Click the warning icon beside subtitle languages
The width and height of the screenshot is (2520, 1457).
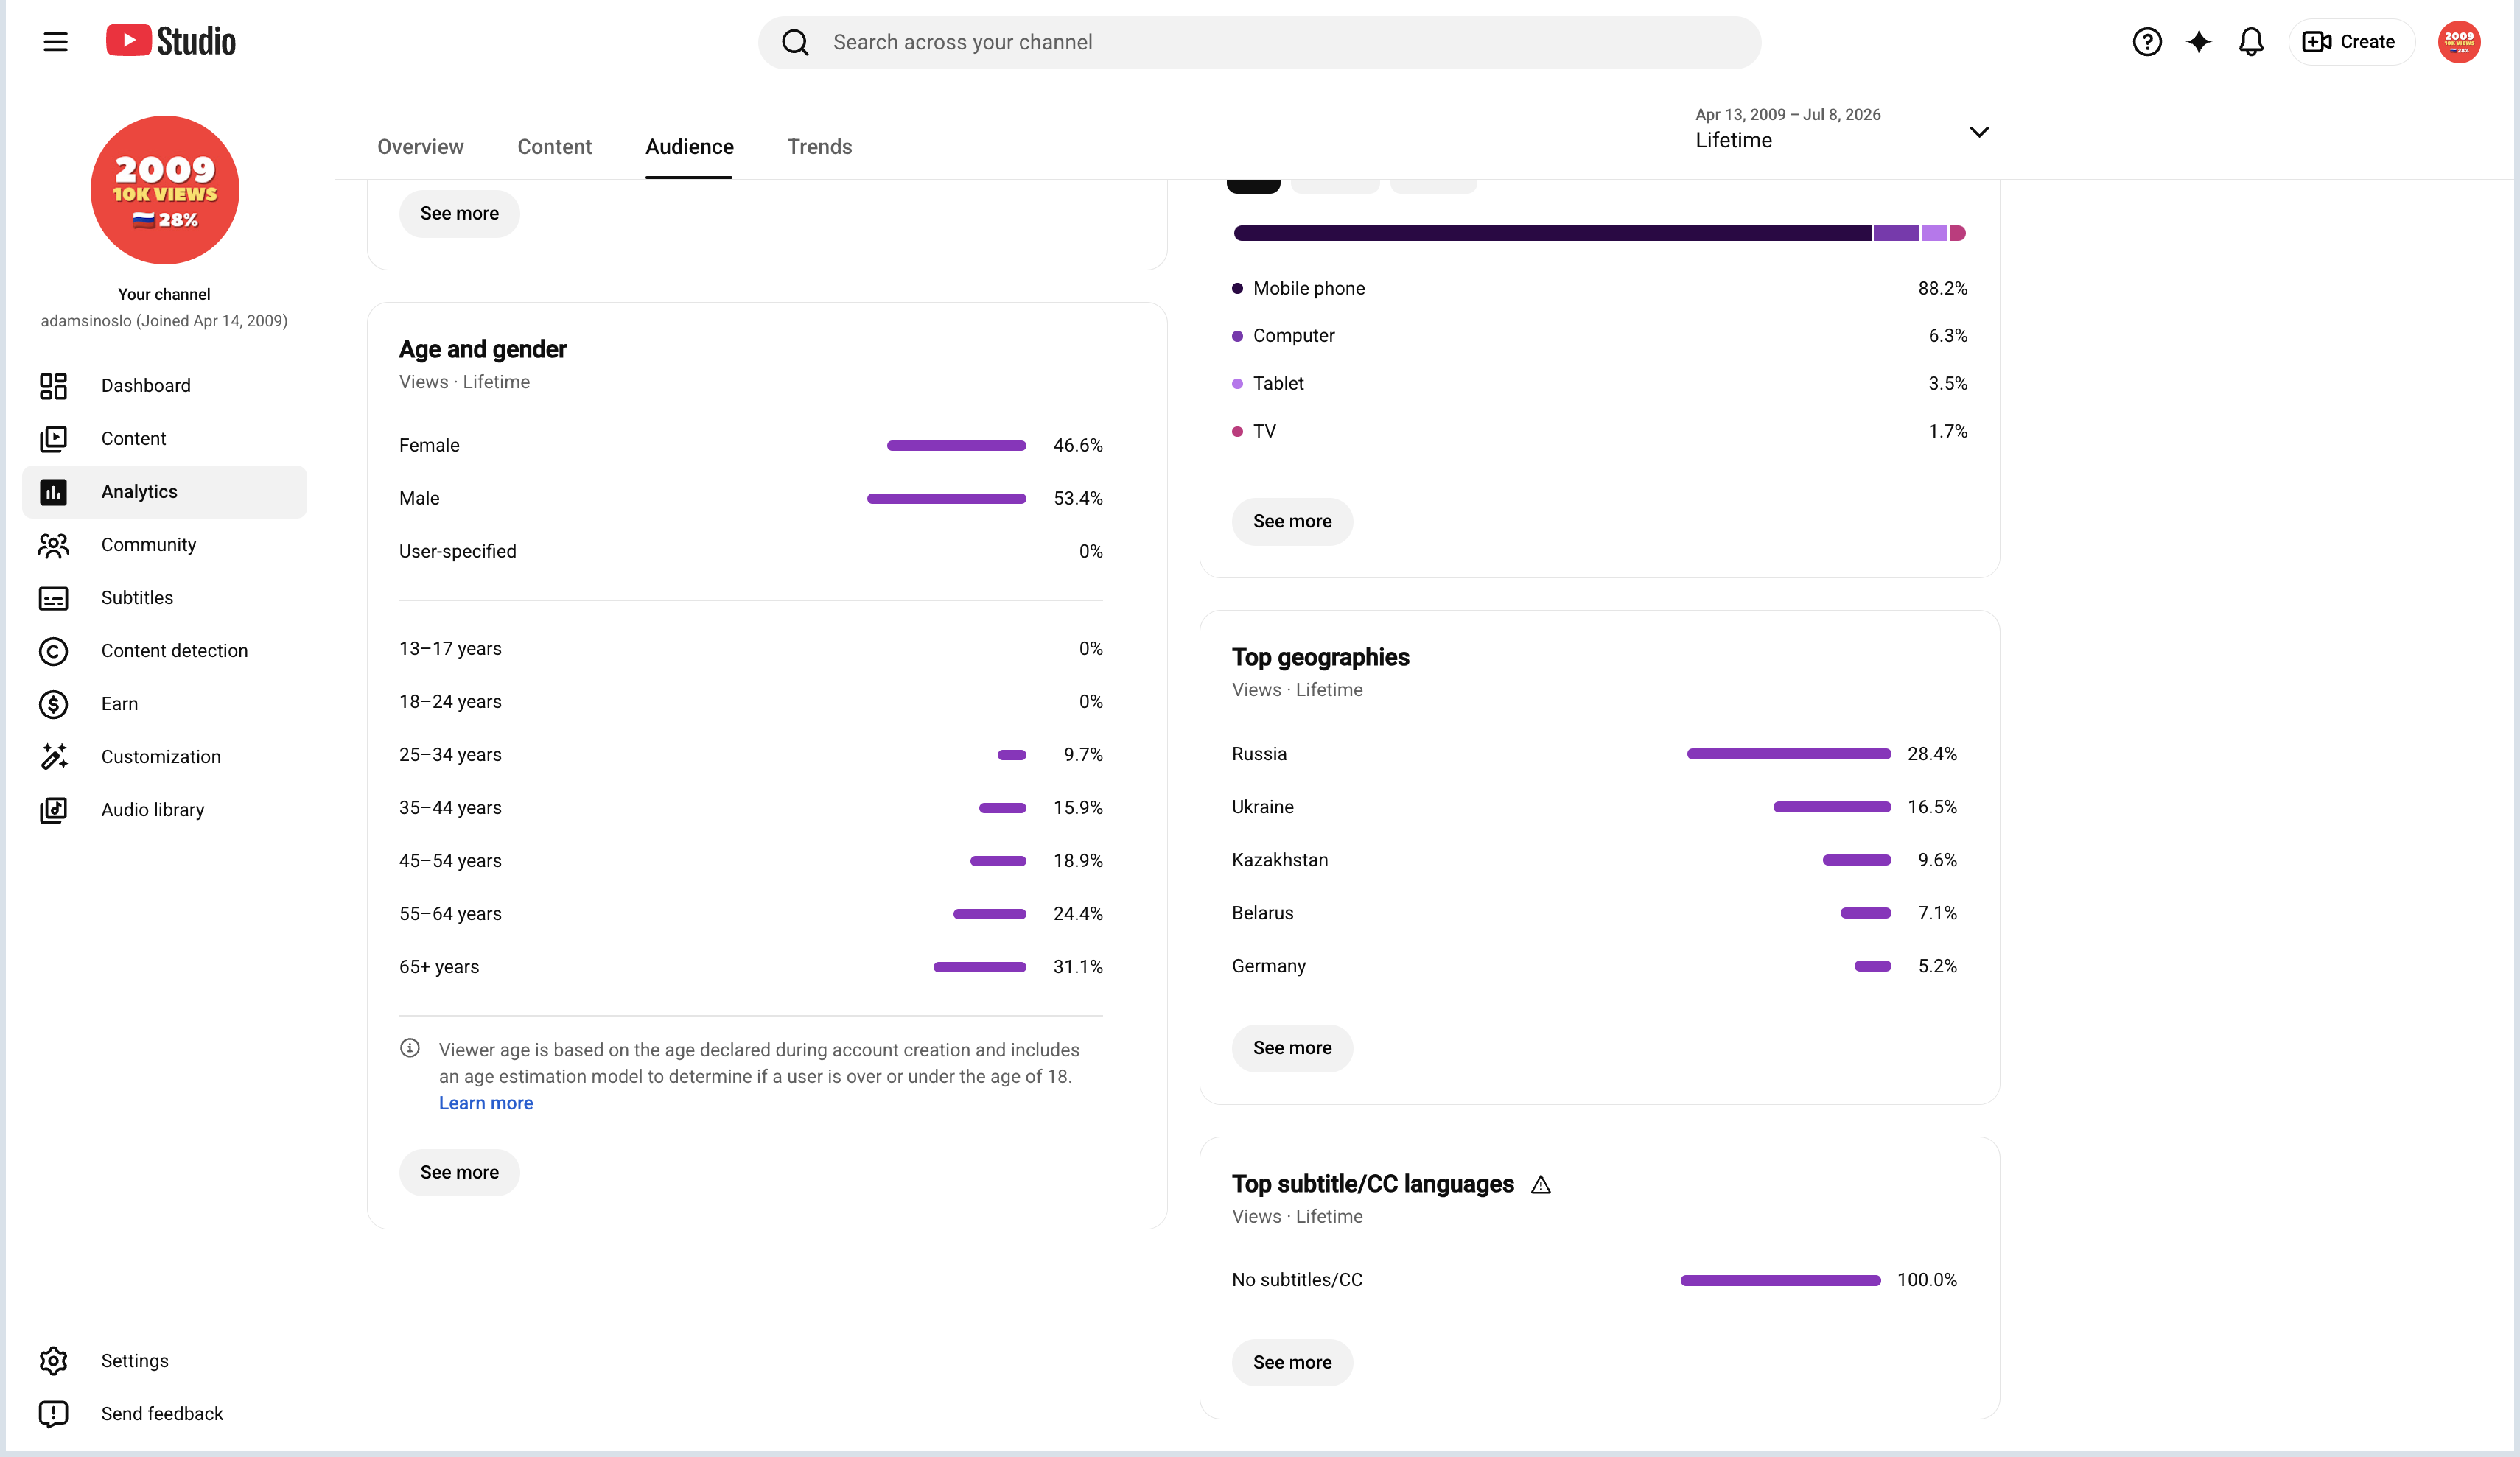click(1540, 1185)
